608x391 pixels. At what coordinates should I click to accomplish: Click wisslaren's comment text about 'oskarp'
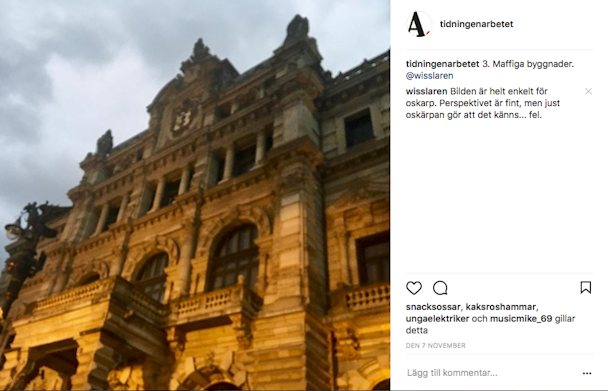pos(483,103)
